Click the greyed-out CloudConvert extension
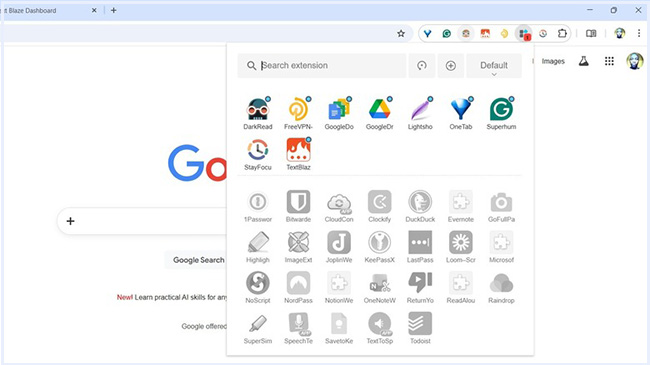 (339, 202)
